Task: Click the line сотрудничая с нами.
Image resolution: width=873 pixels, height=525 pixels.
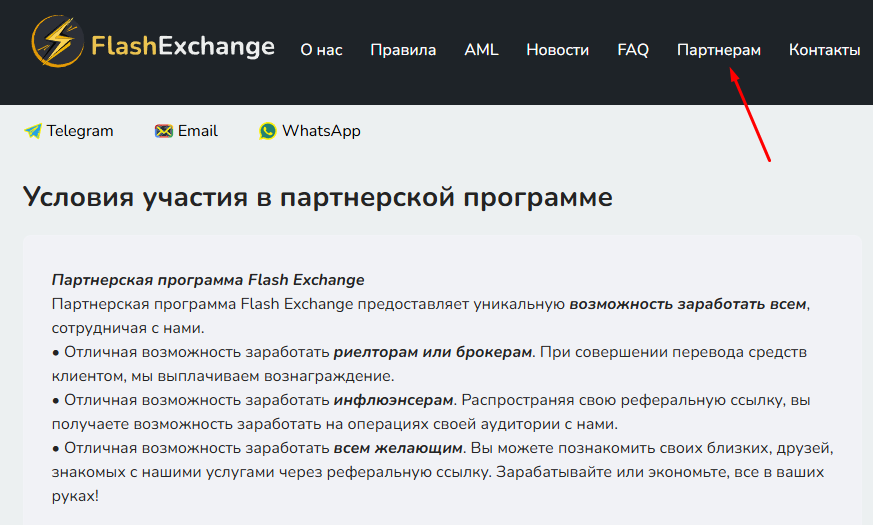Action: click(x=128, y=328)
